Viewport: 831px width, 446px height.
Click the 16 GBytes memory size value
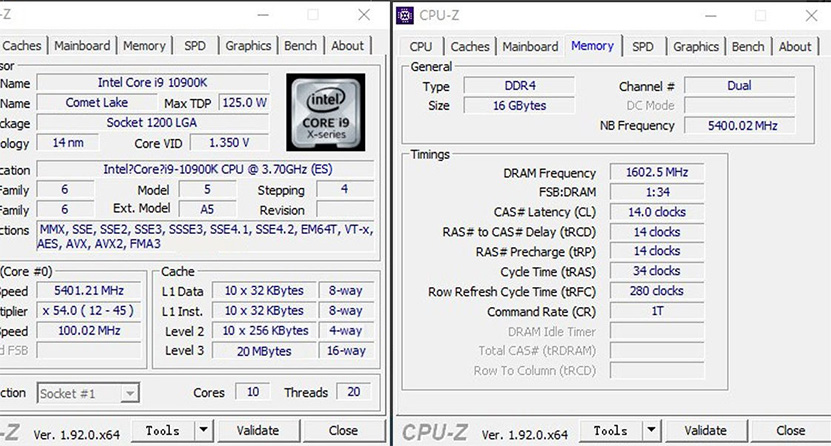[x=519, y=105]
